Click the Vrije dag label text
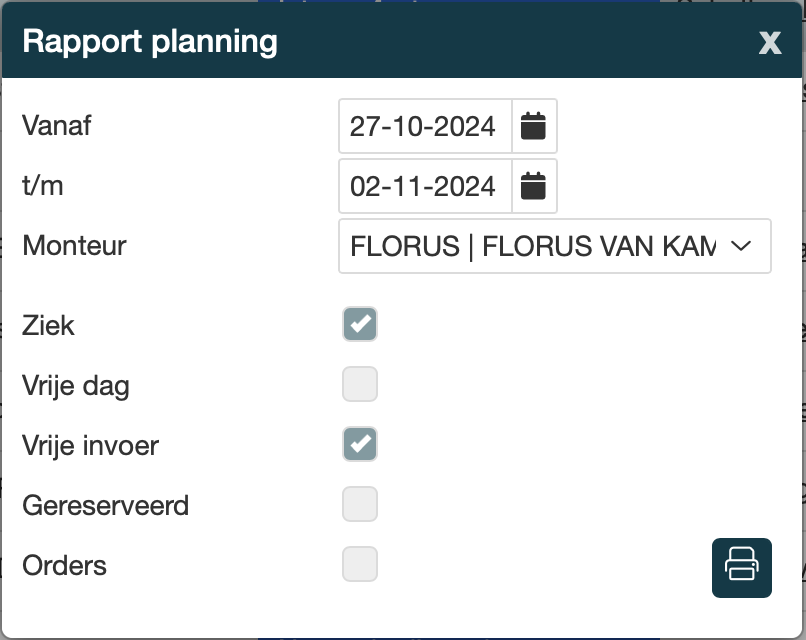 tap(76, 385)
